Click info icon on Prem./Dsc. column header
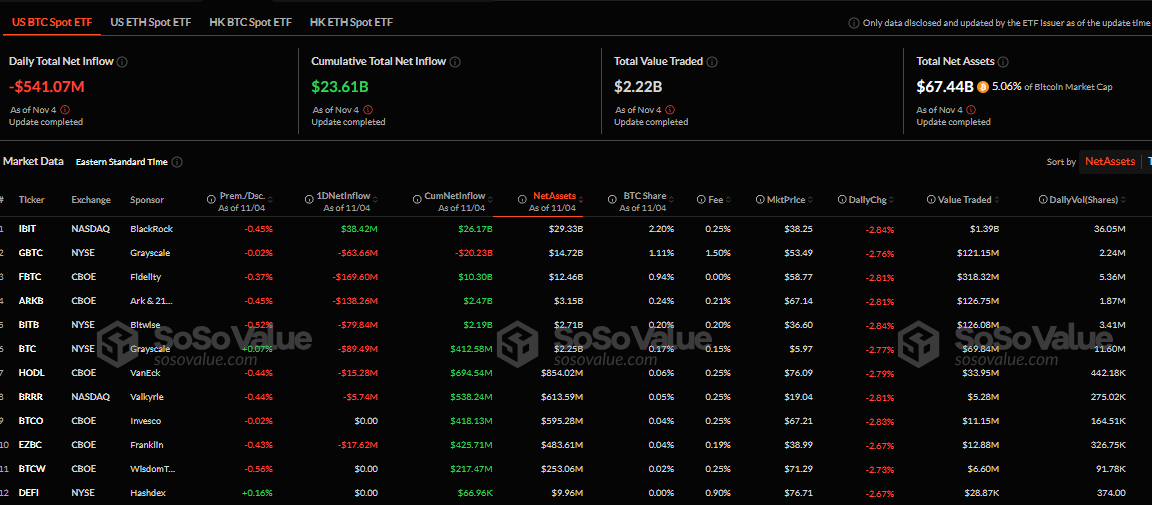Image resolution: width=1152 pixels, height=505 pixels. point(212,198)
